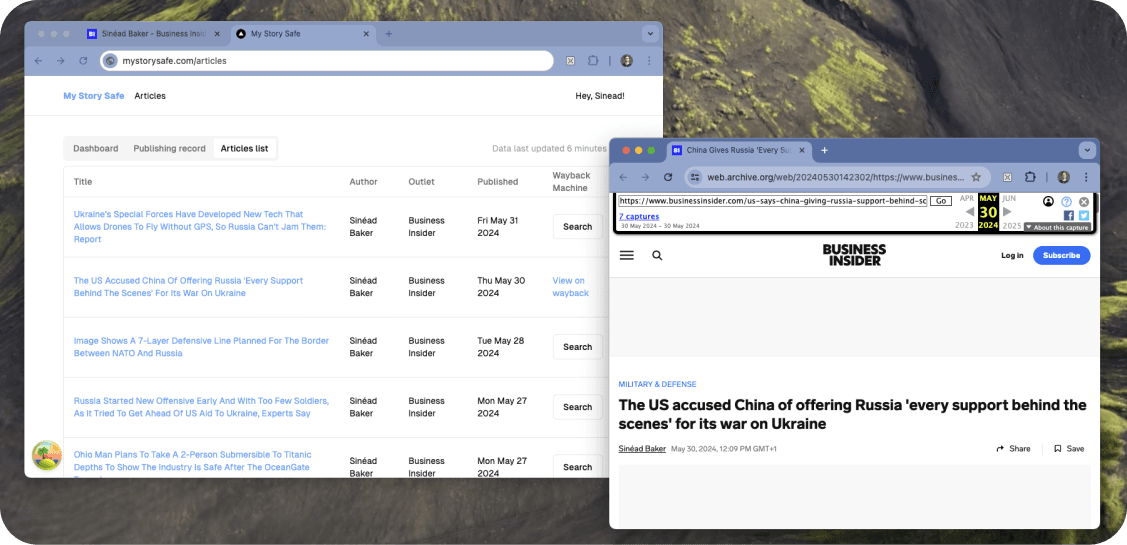Close the Wayback Machine toolbar

[1084, 202]
